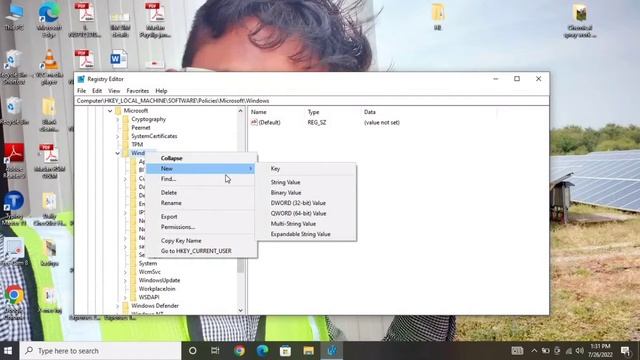This screenshot has height=360, width=640.
Task: Click the TPM folder icon
Action: click(x=126, y=144)
